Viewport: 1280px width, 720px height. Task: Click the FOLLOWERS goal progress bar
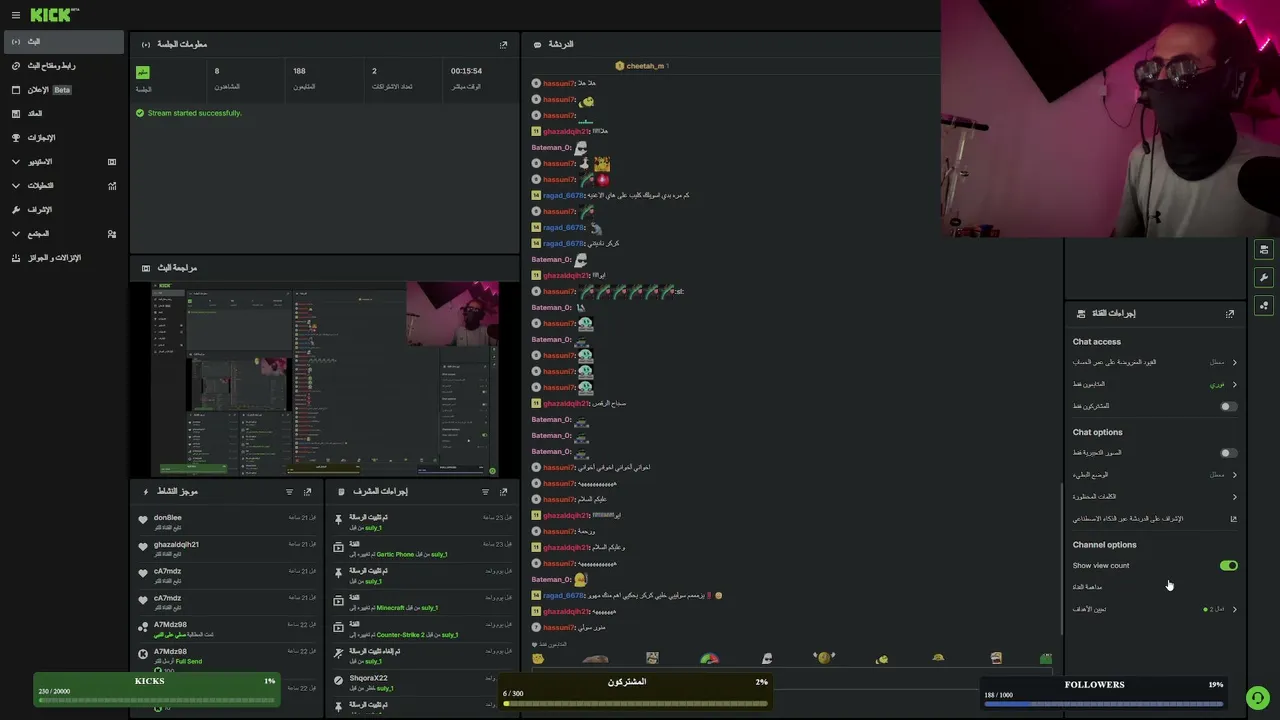(1104, 693)
